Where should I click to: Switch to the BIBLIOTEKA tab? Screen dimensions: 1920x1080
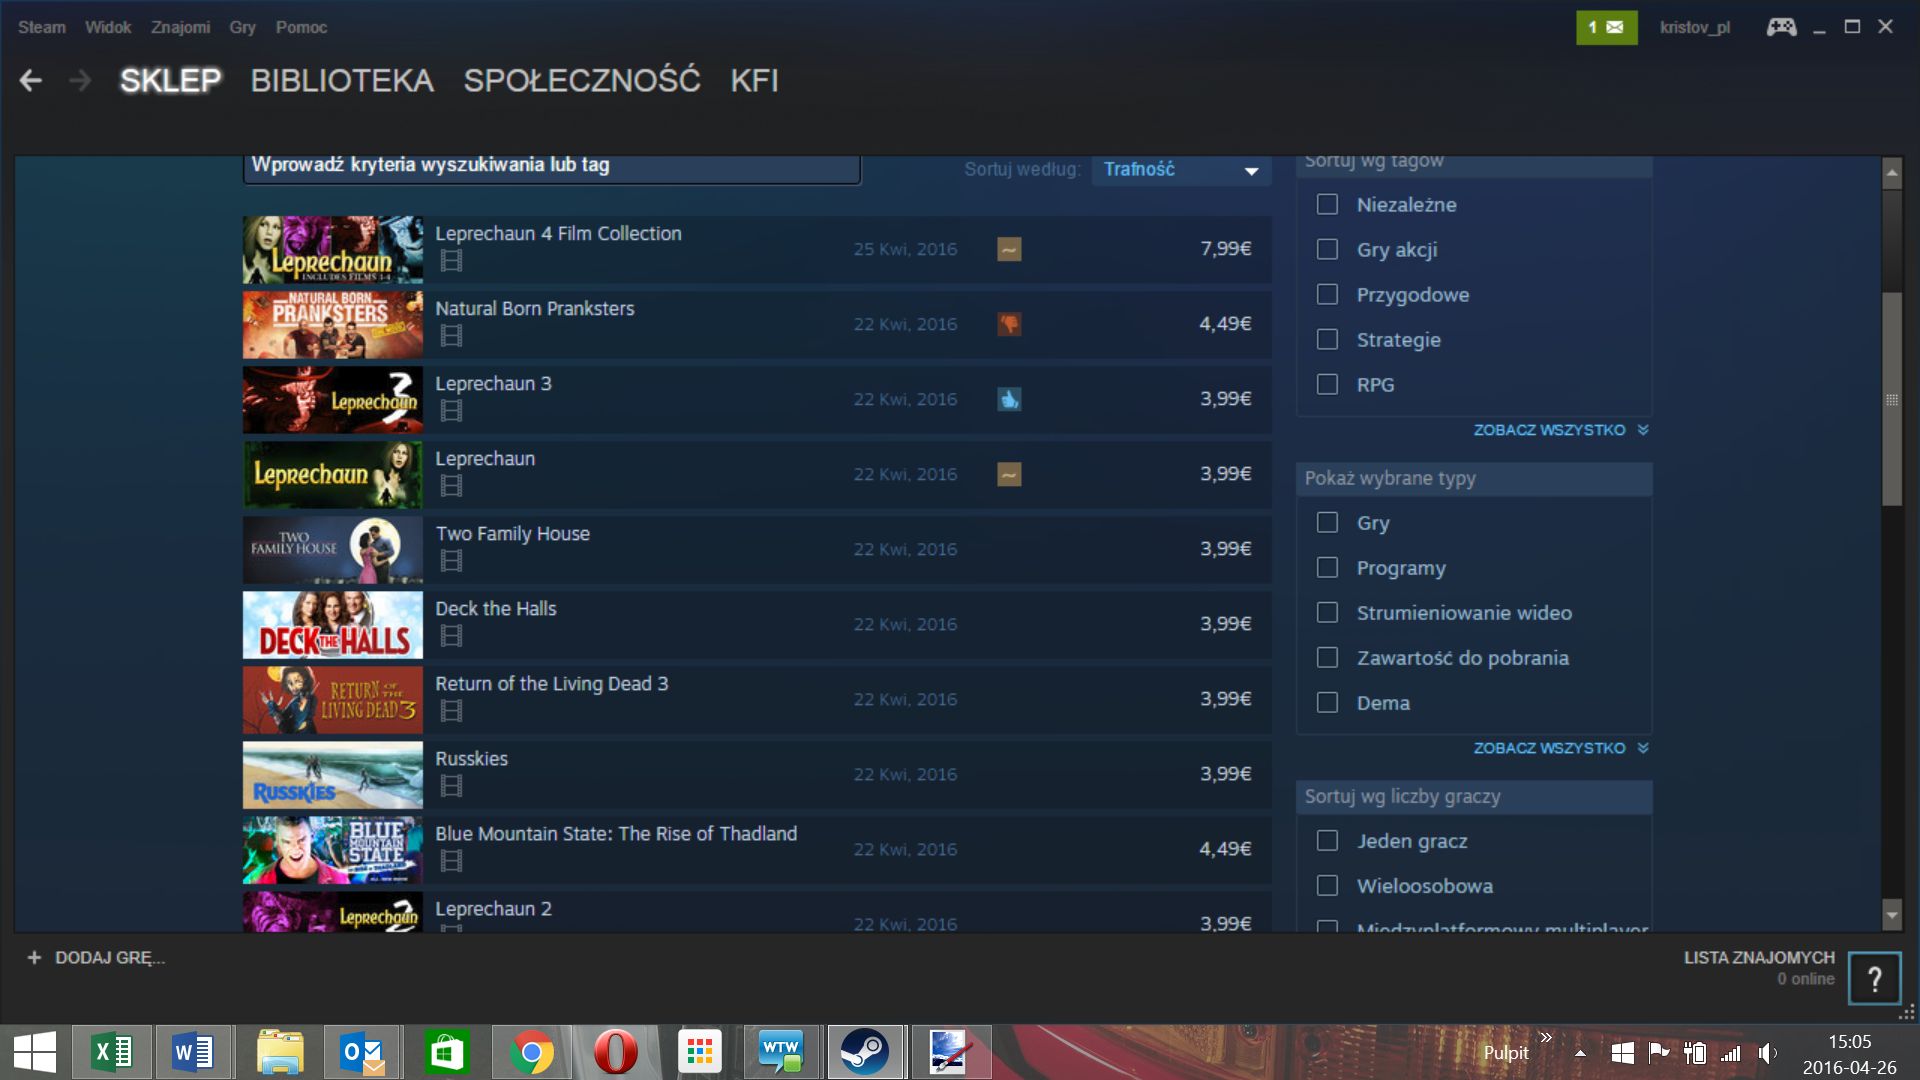point(342,81)
